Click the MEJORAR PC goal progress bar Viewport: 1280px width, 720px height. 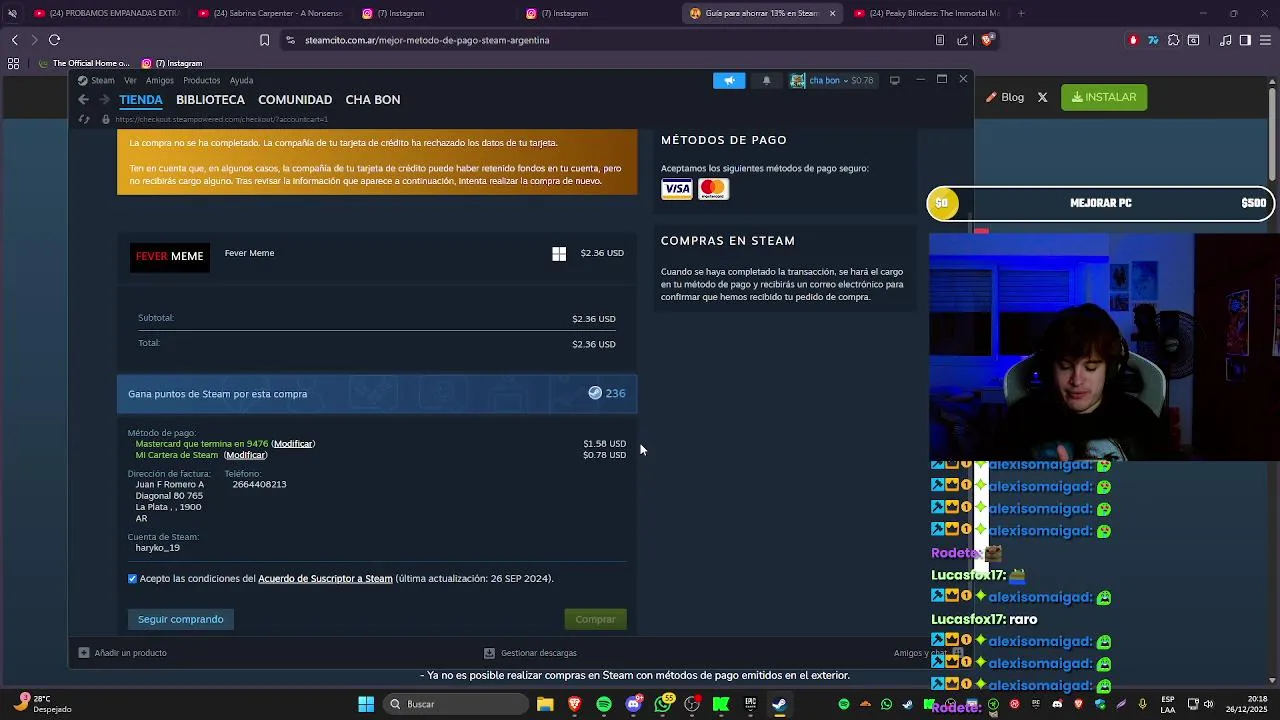(x=1101, y=203)
